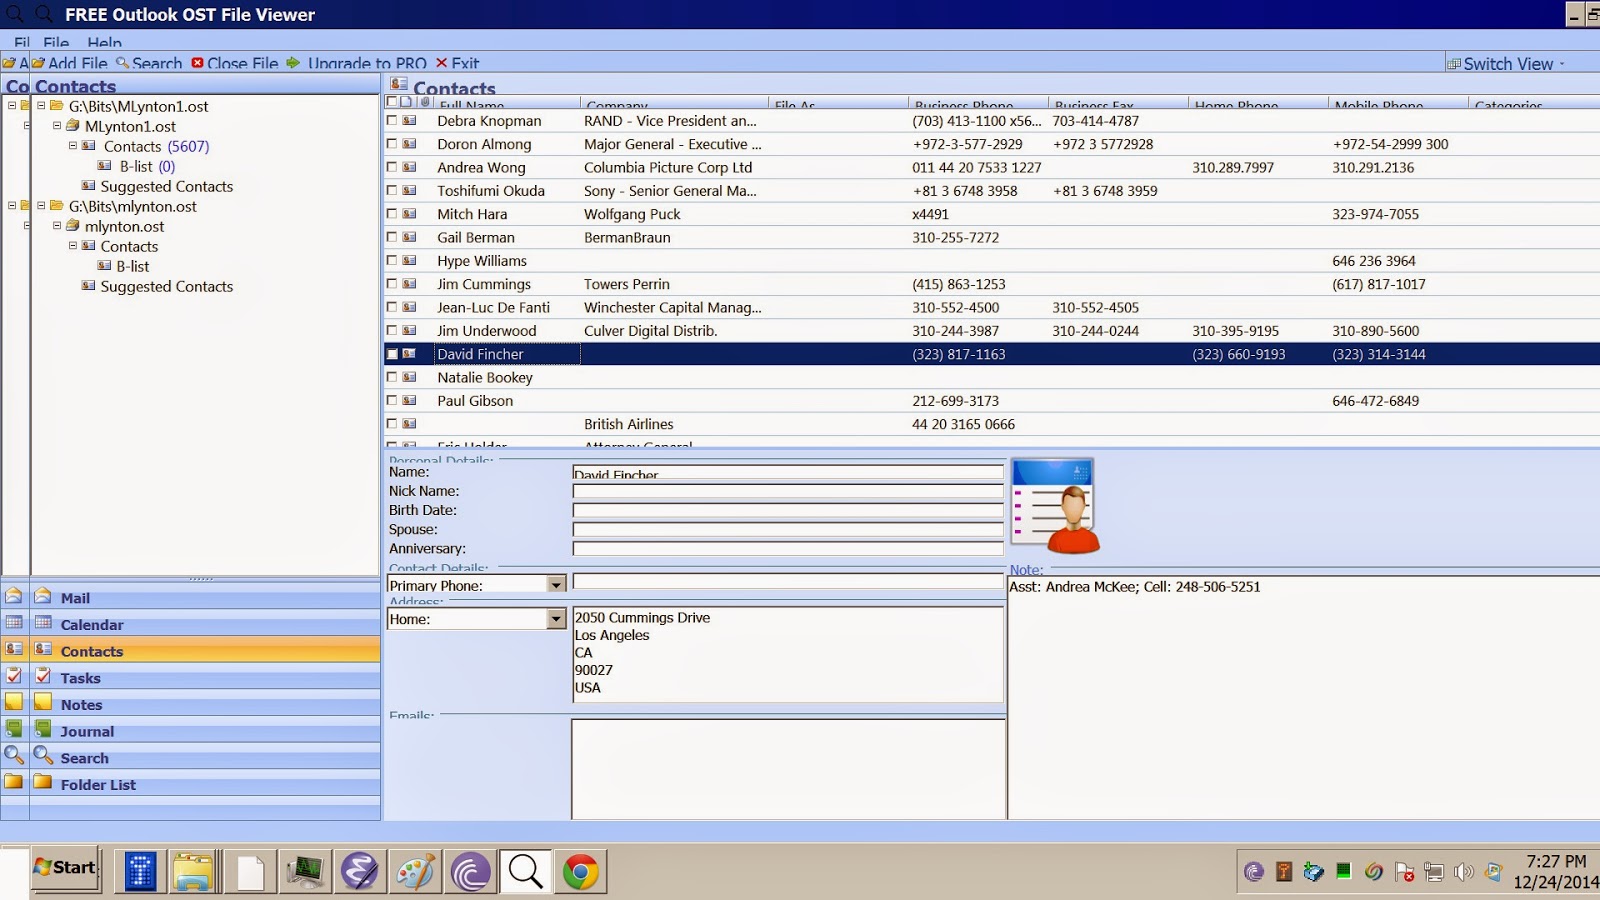Collapse the Contacts node under mlynton.ost
Screen dimensions: 1600x900
pyautogui.click(x=73, y=246)
